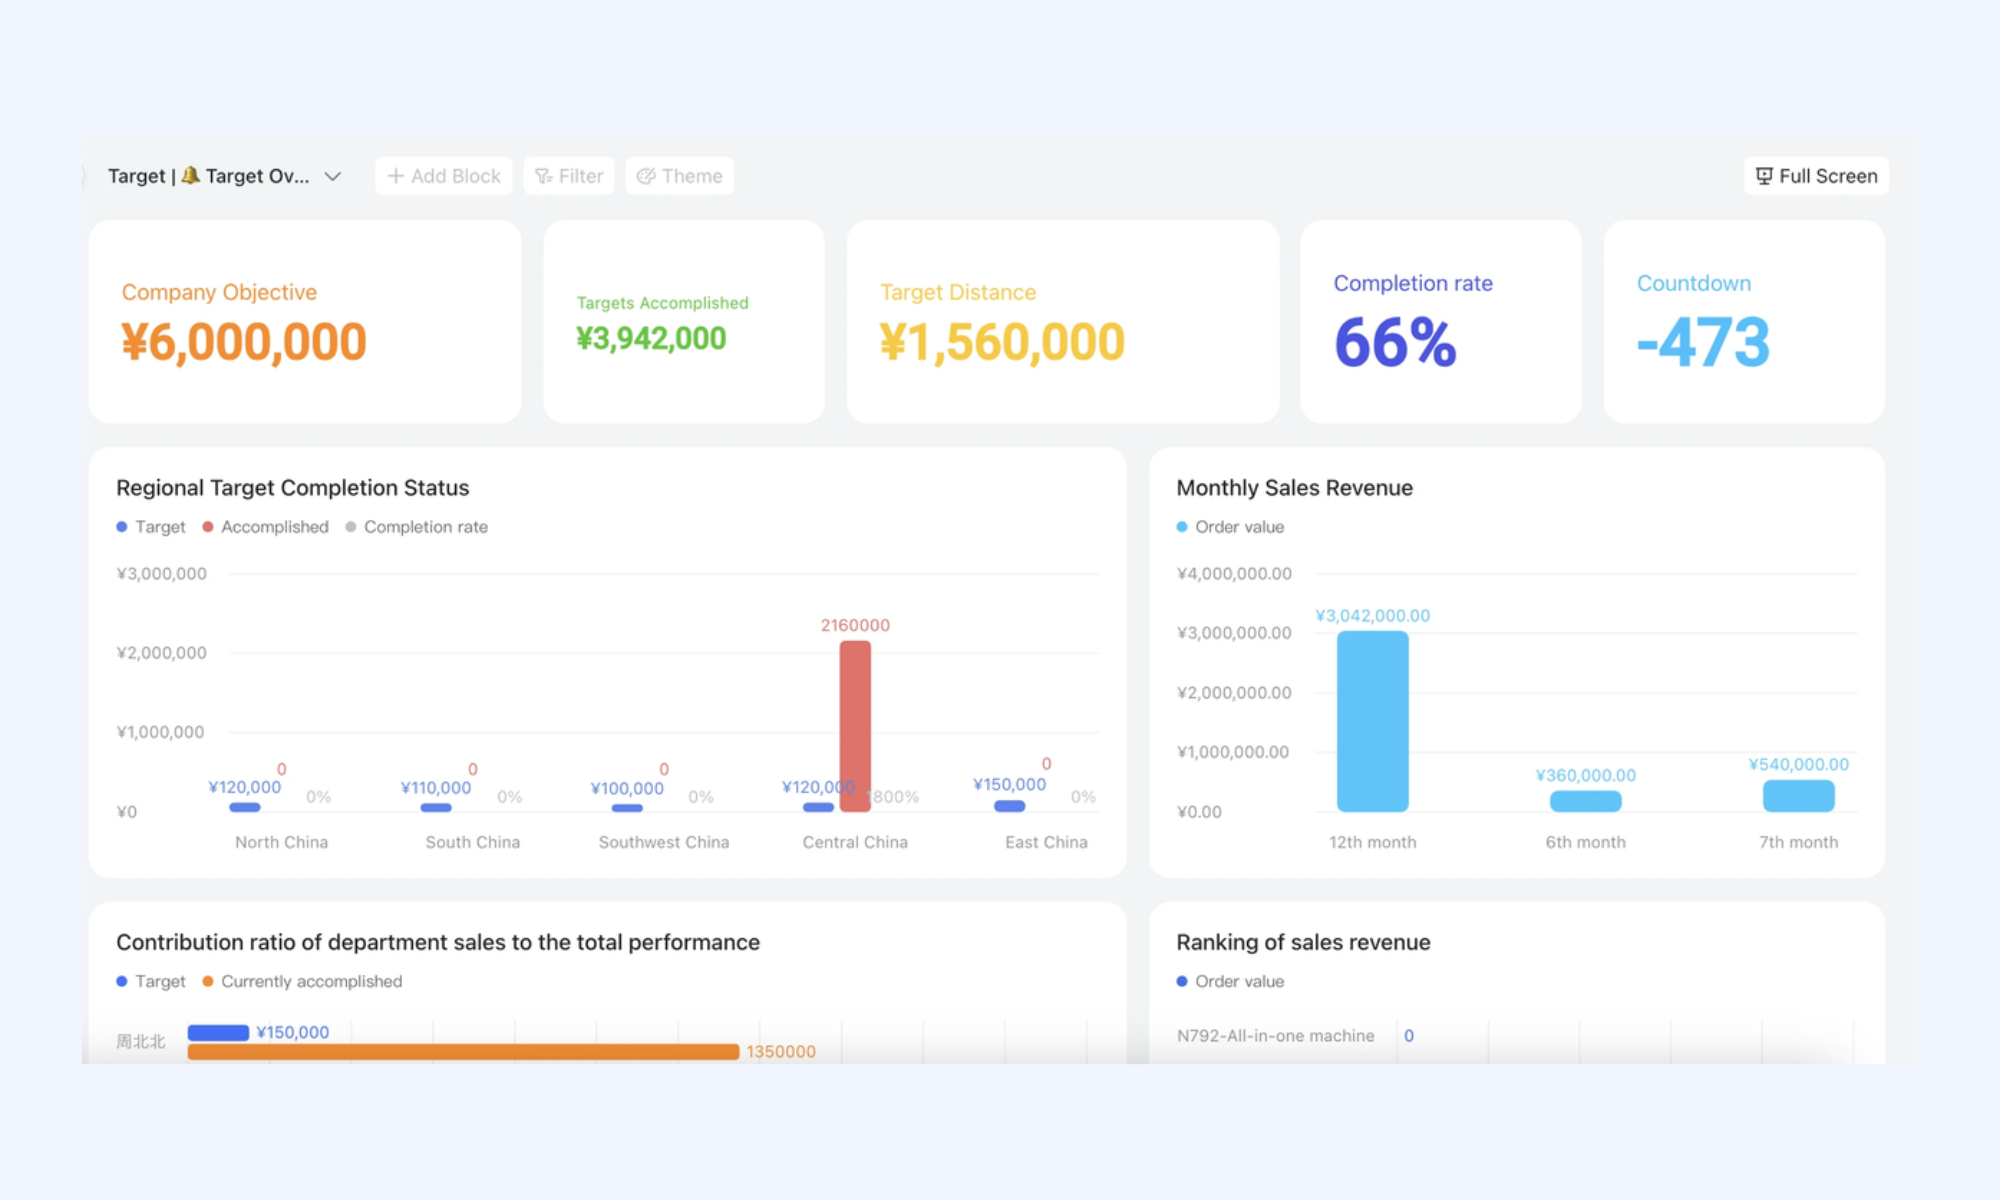Toggle Order value legend in Monthly Sales

click(x=1230, y=527)
